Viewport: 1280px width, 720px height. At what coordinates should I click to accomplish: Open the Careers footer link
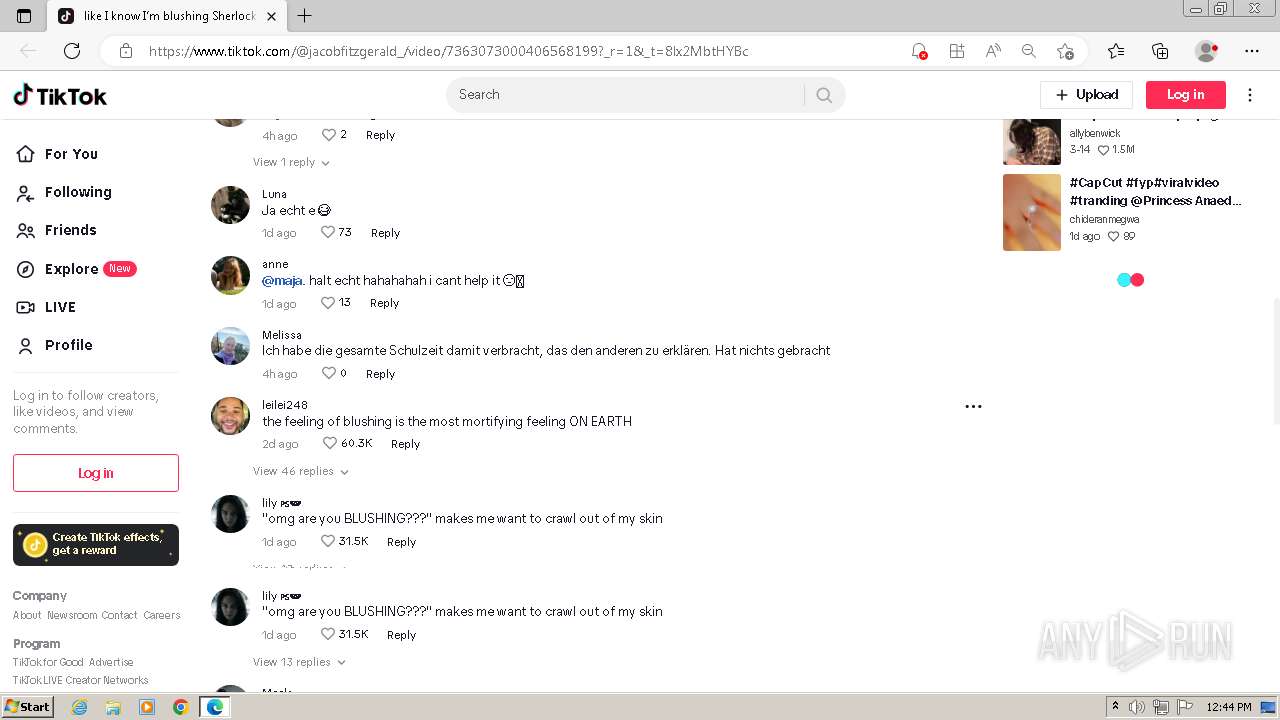[x=162, y=615]
